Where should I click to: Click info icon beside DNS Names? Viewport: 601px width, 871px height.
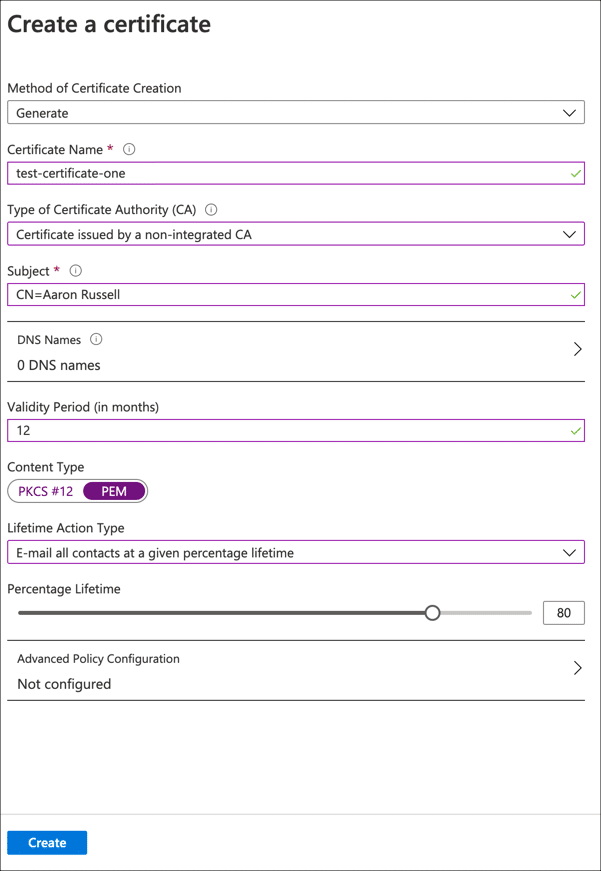[96, 340]
